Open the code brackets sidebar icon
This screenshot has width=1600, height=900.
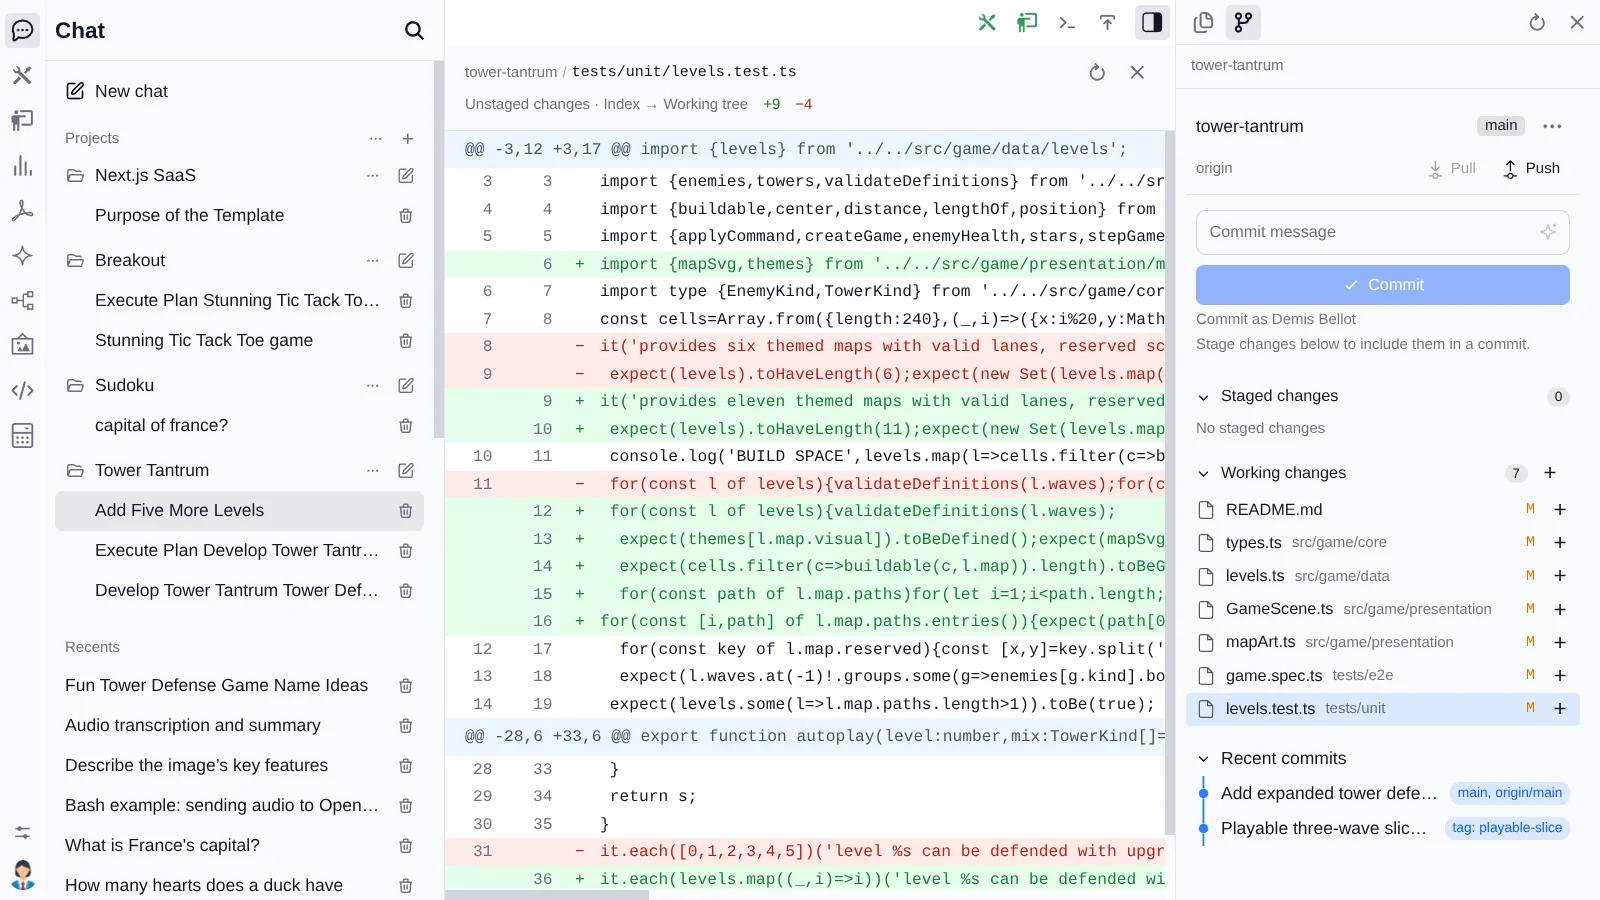point(22,391)
